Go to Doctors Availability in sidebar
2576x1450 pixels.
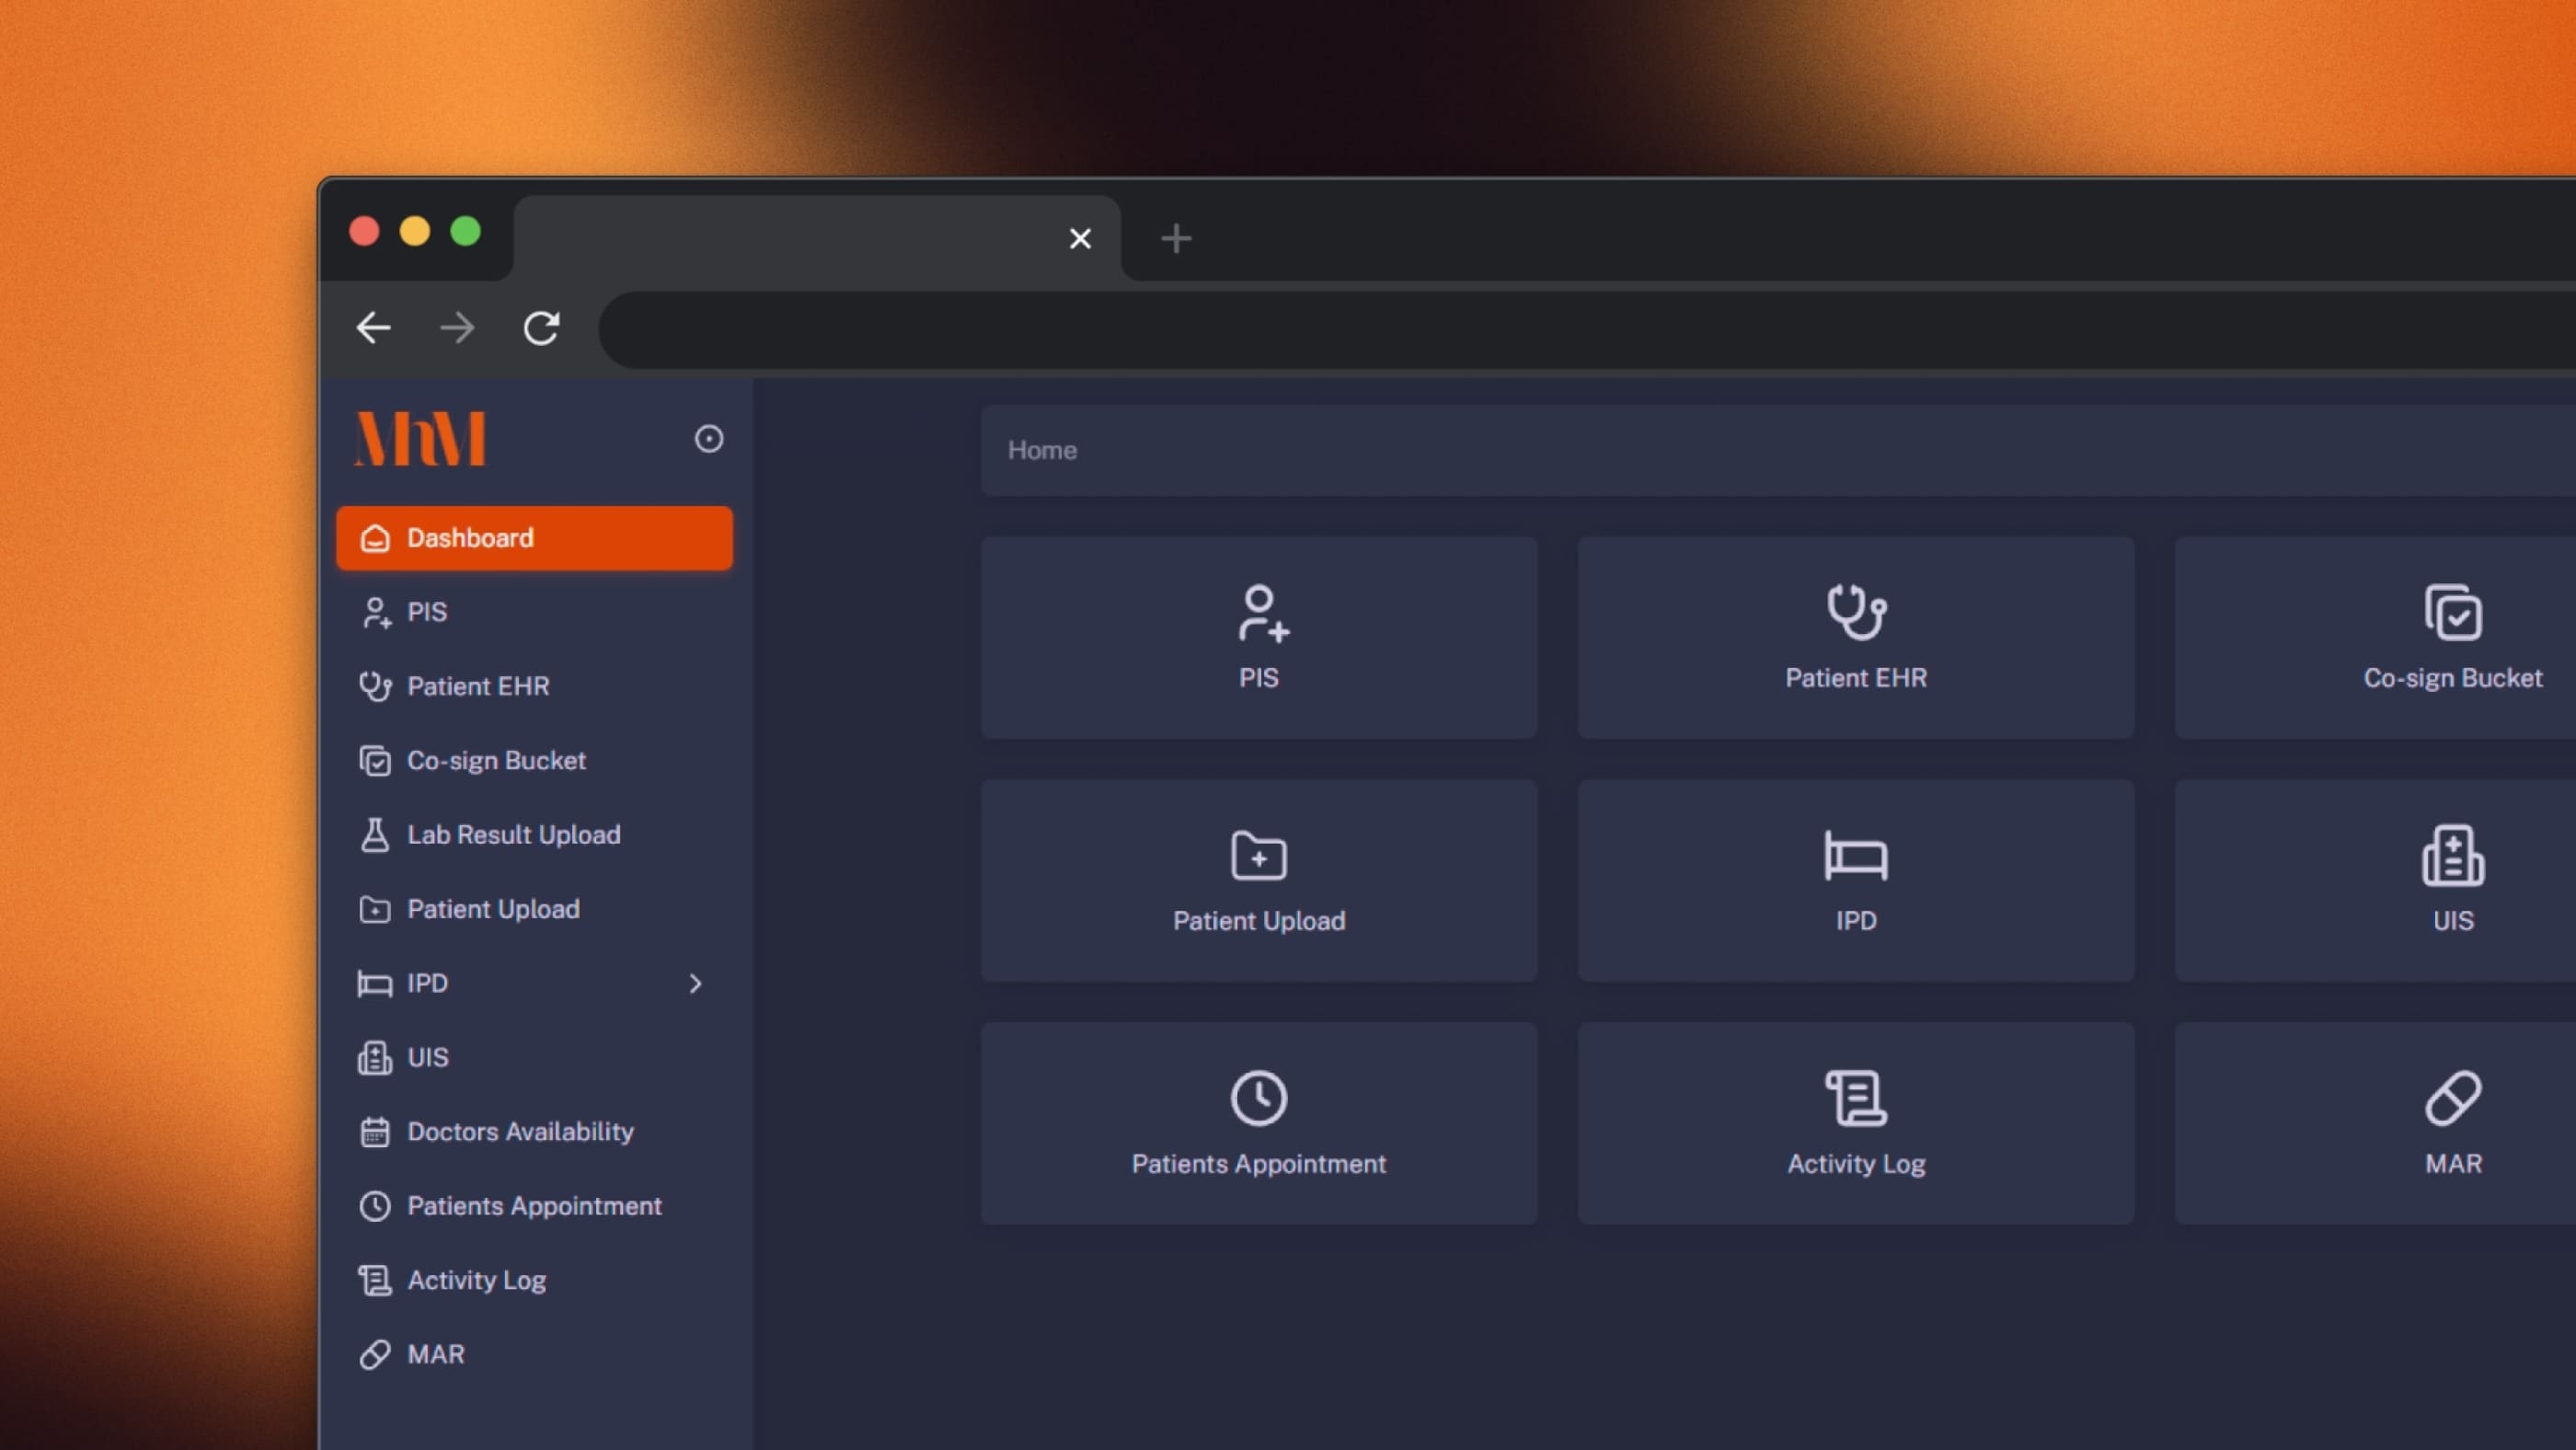(x=519, y=1132)
